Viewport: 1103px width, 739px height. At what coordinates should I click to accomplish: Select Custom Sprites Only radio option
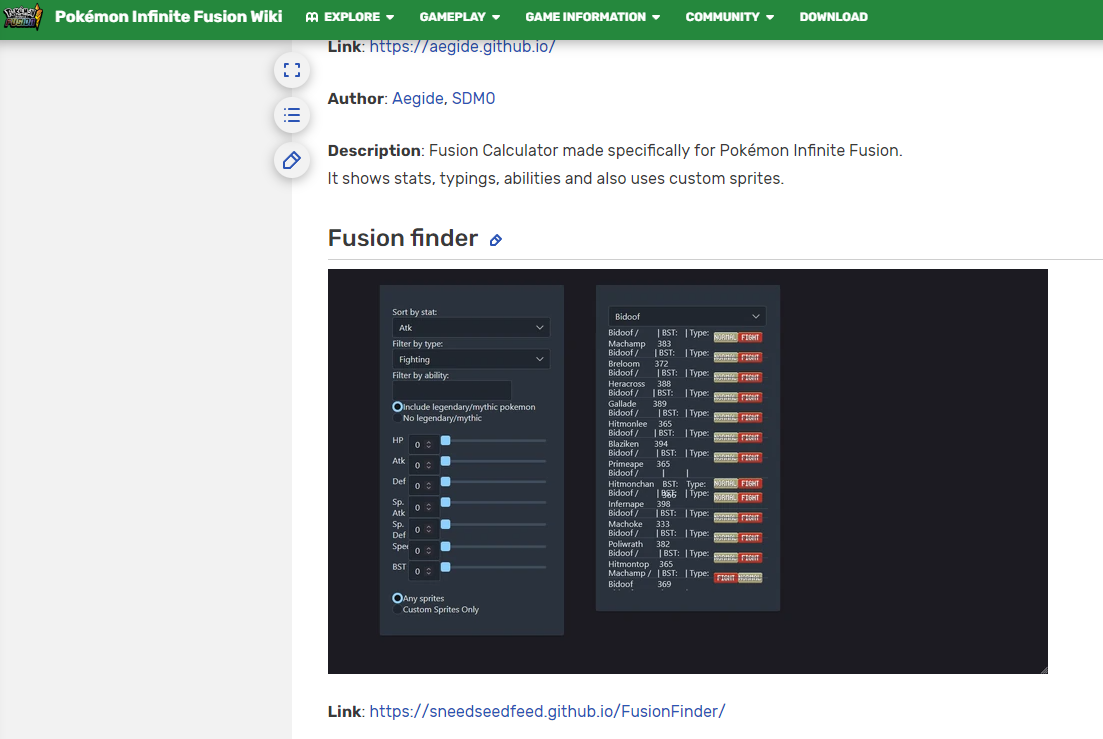point(397,610)
